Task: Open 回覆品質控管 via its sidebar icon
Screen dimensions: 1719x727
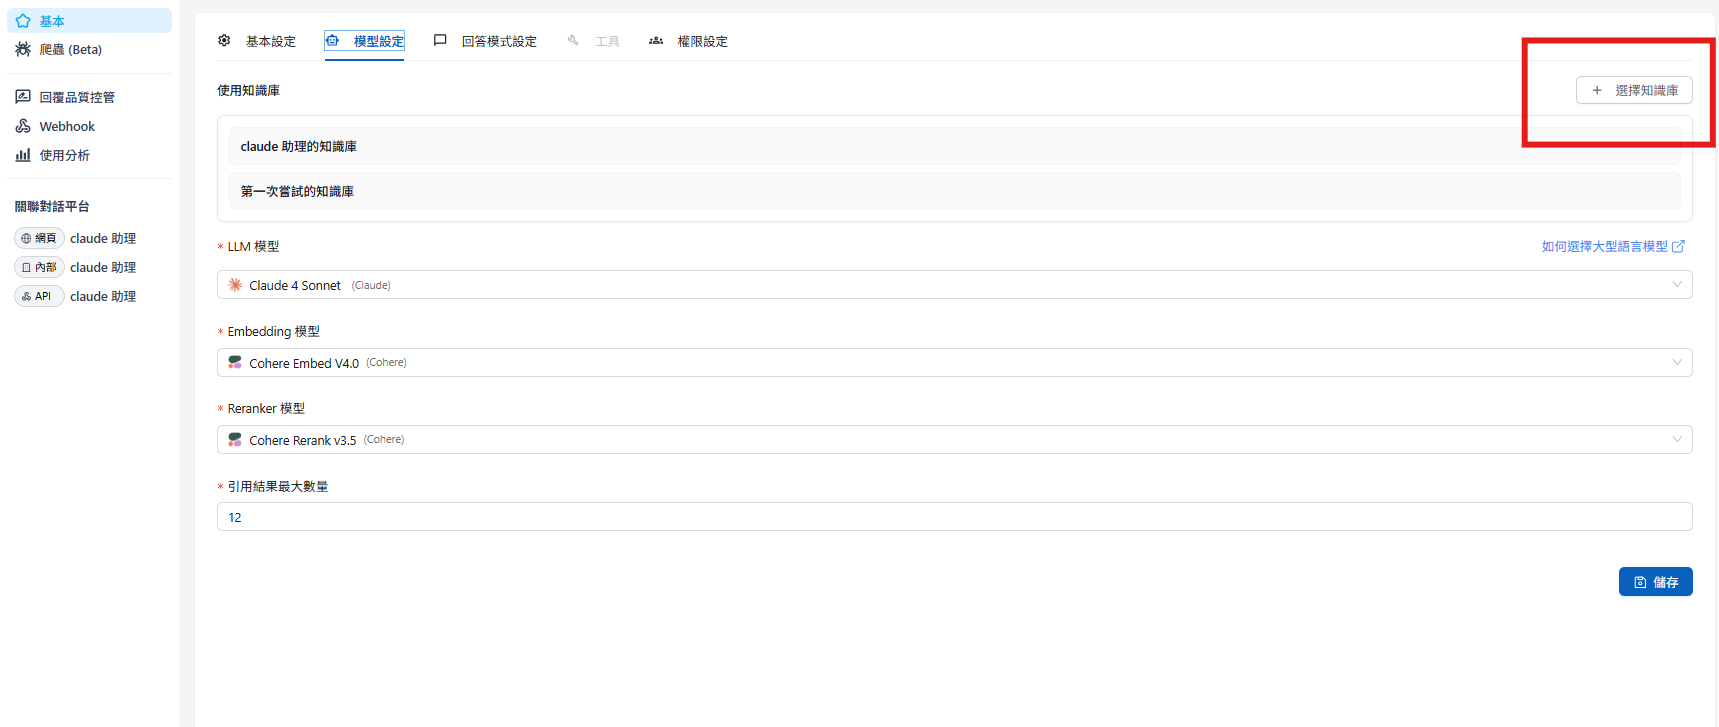Action: 23,97
